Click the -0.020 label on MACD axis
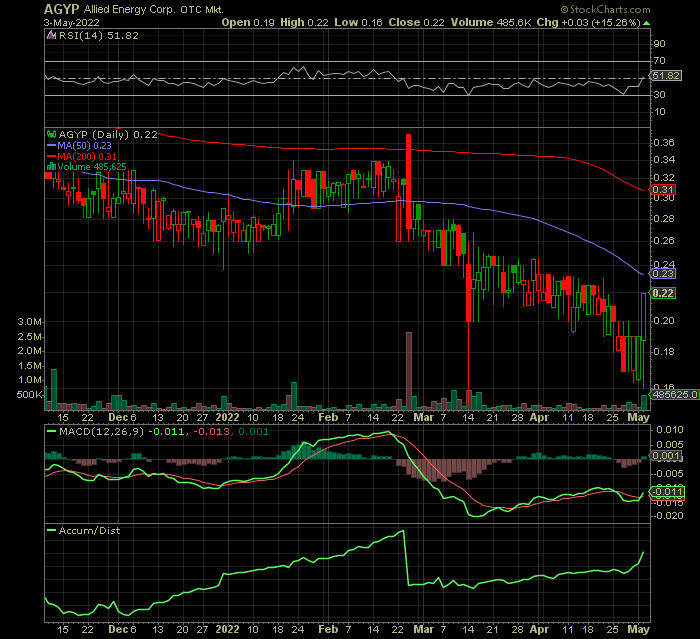The width and height of the screenshot is (700, 639). [668, 516]
